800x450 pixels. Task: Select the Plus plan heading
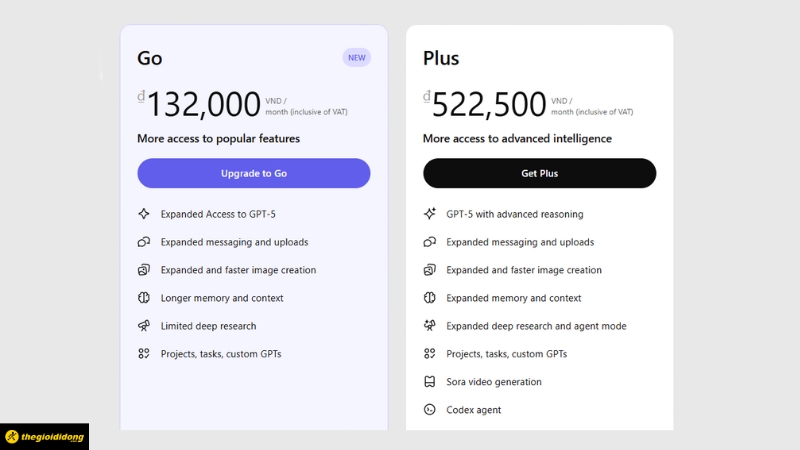tap(441, 58)
